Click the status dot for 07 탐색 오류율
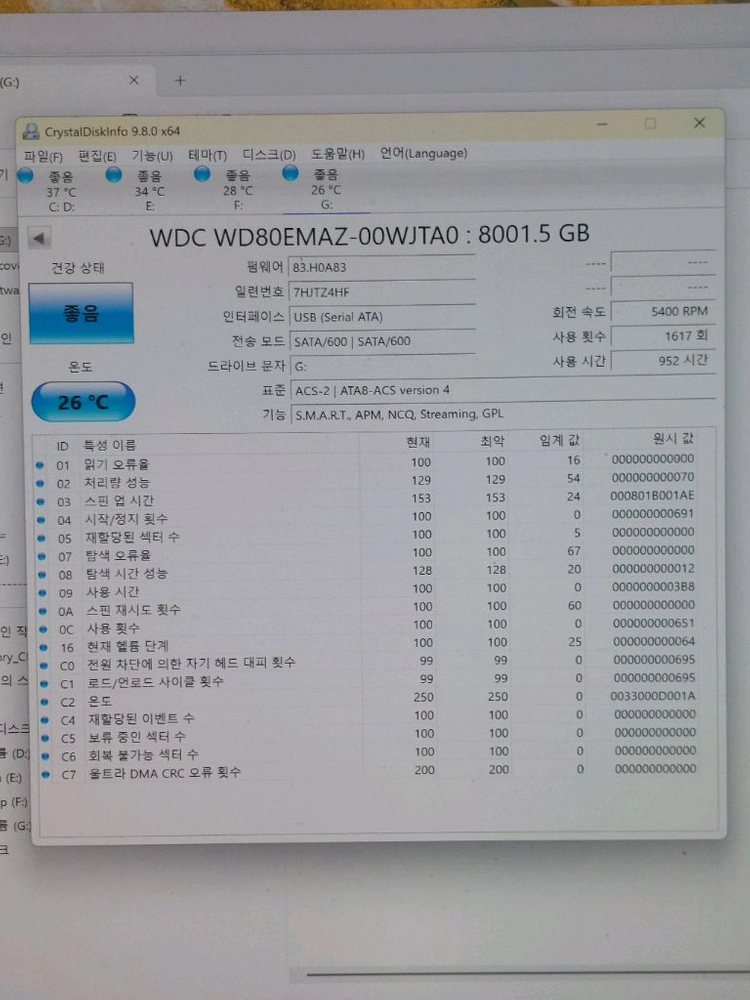The width and height of the screenshot is (750, 1000). click(41, 557)
